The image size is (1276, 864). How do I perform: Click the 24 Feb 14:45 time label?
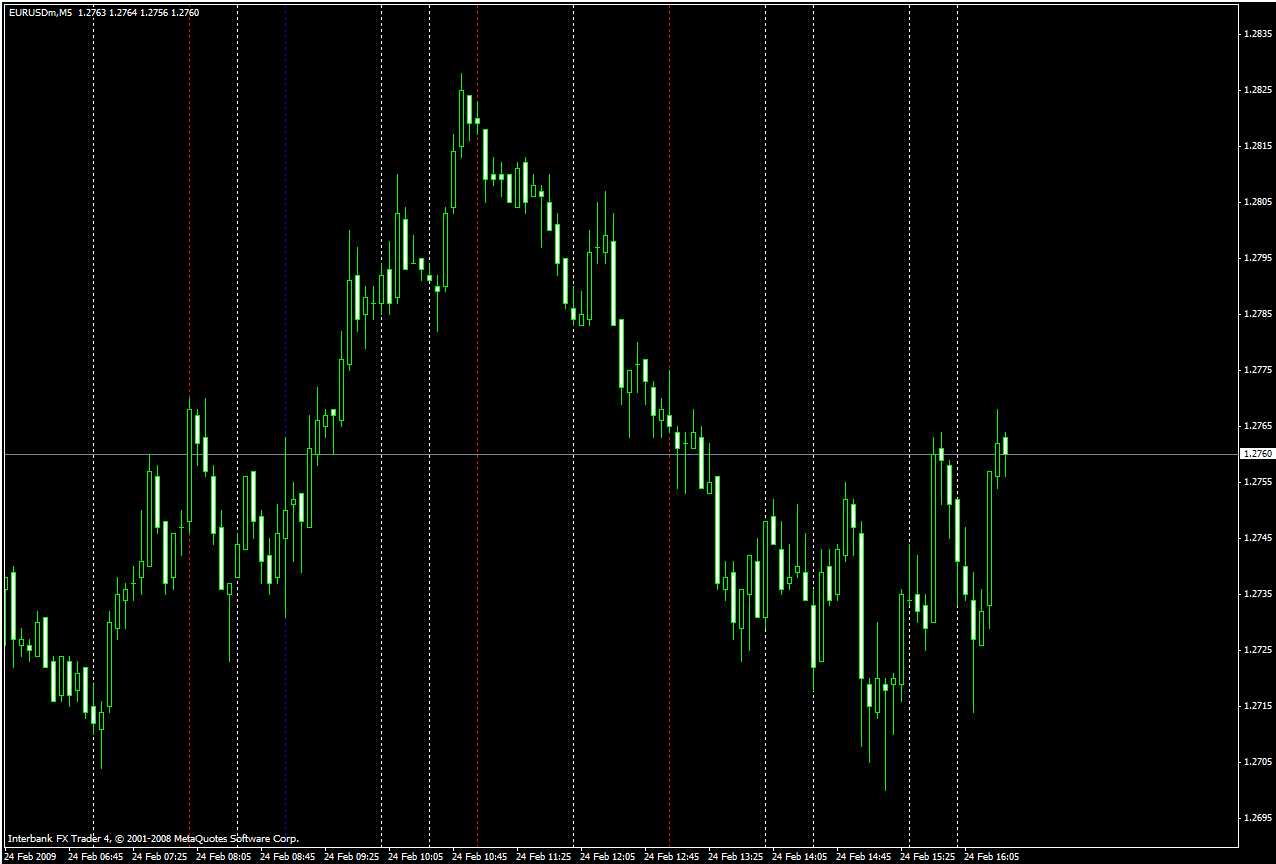click(x=864, y=857)
